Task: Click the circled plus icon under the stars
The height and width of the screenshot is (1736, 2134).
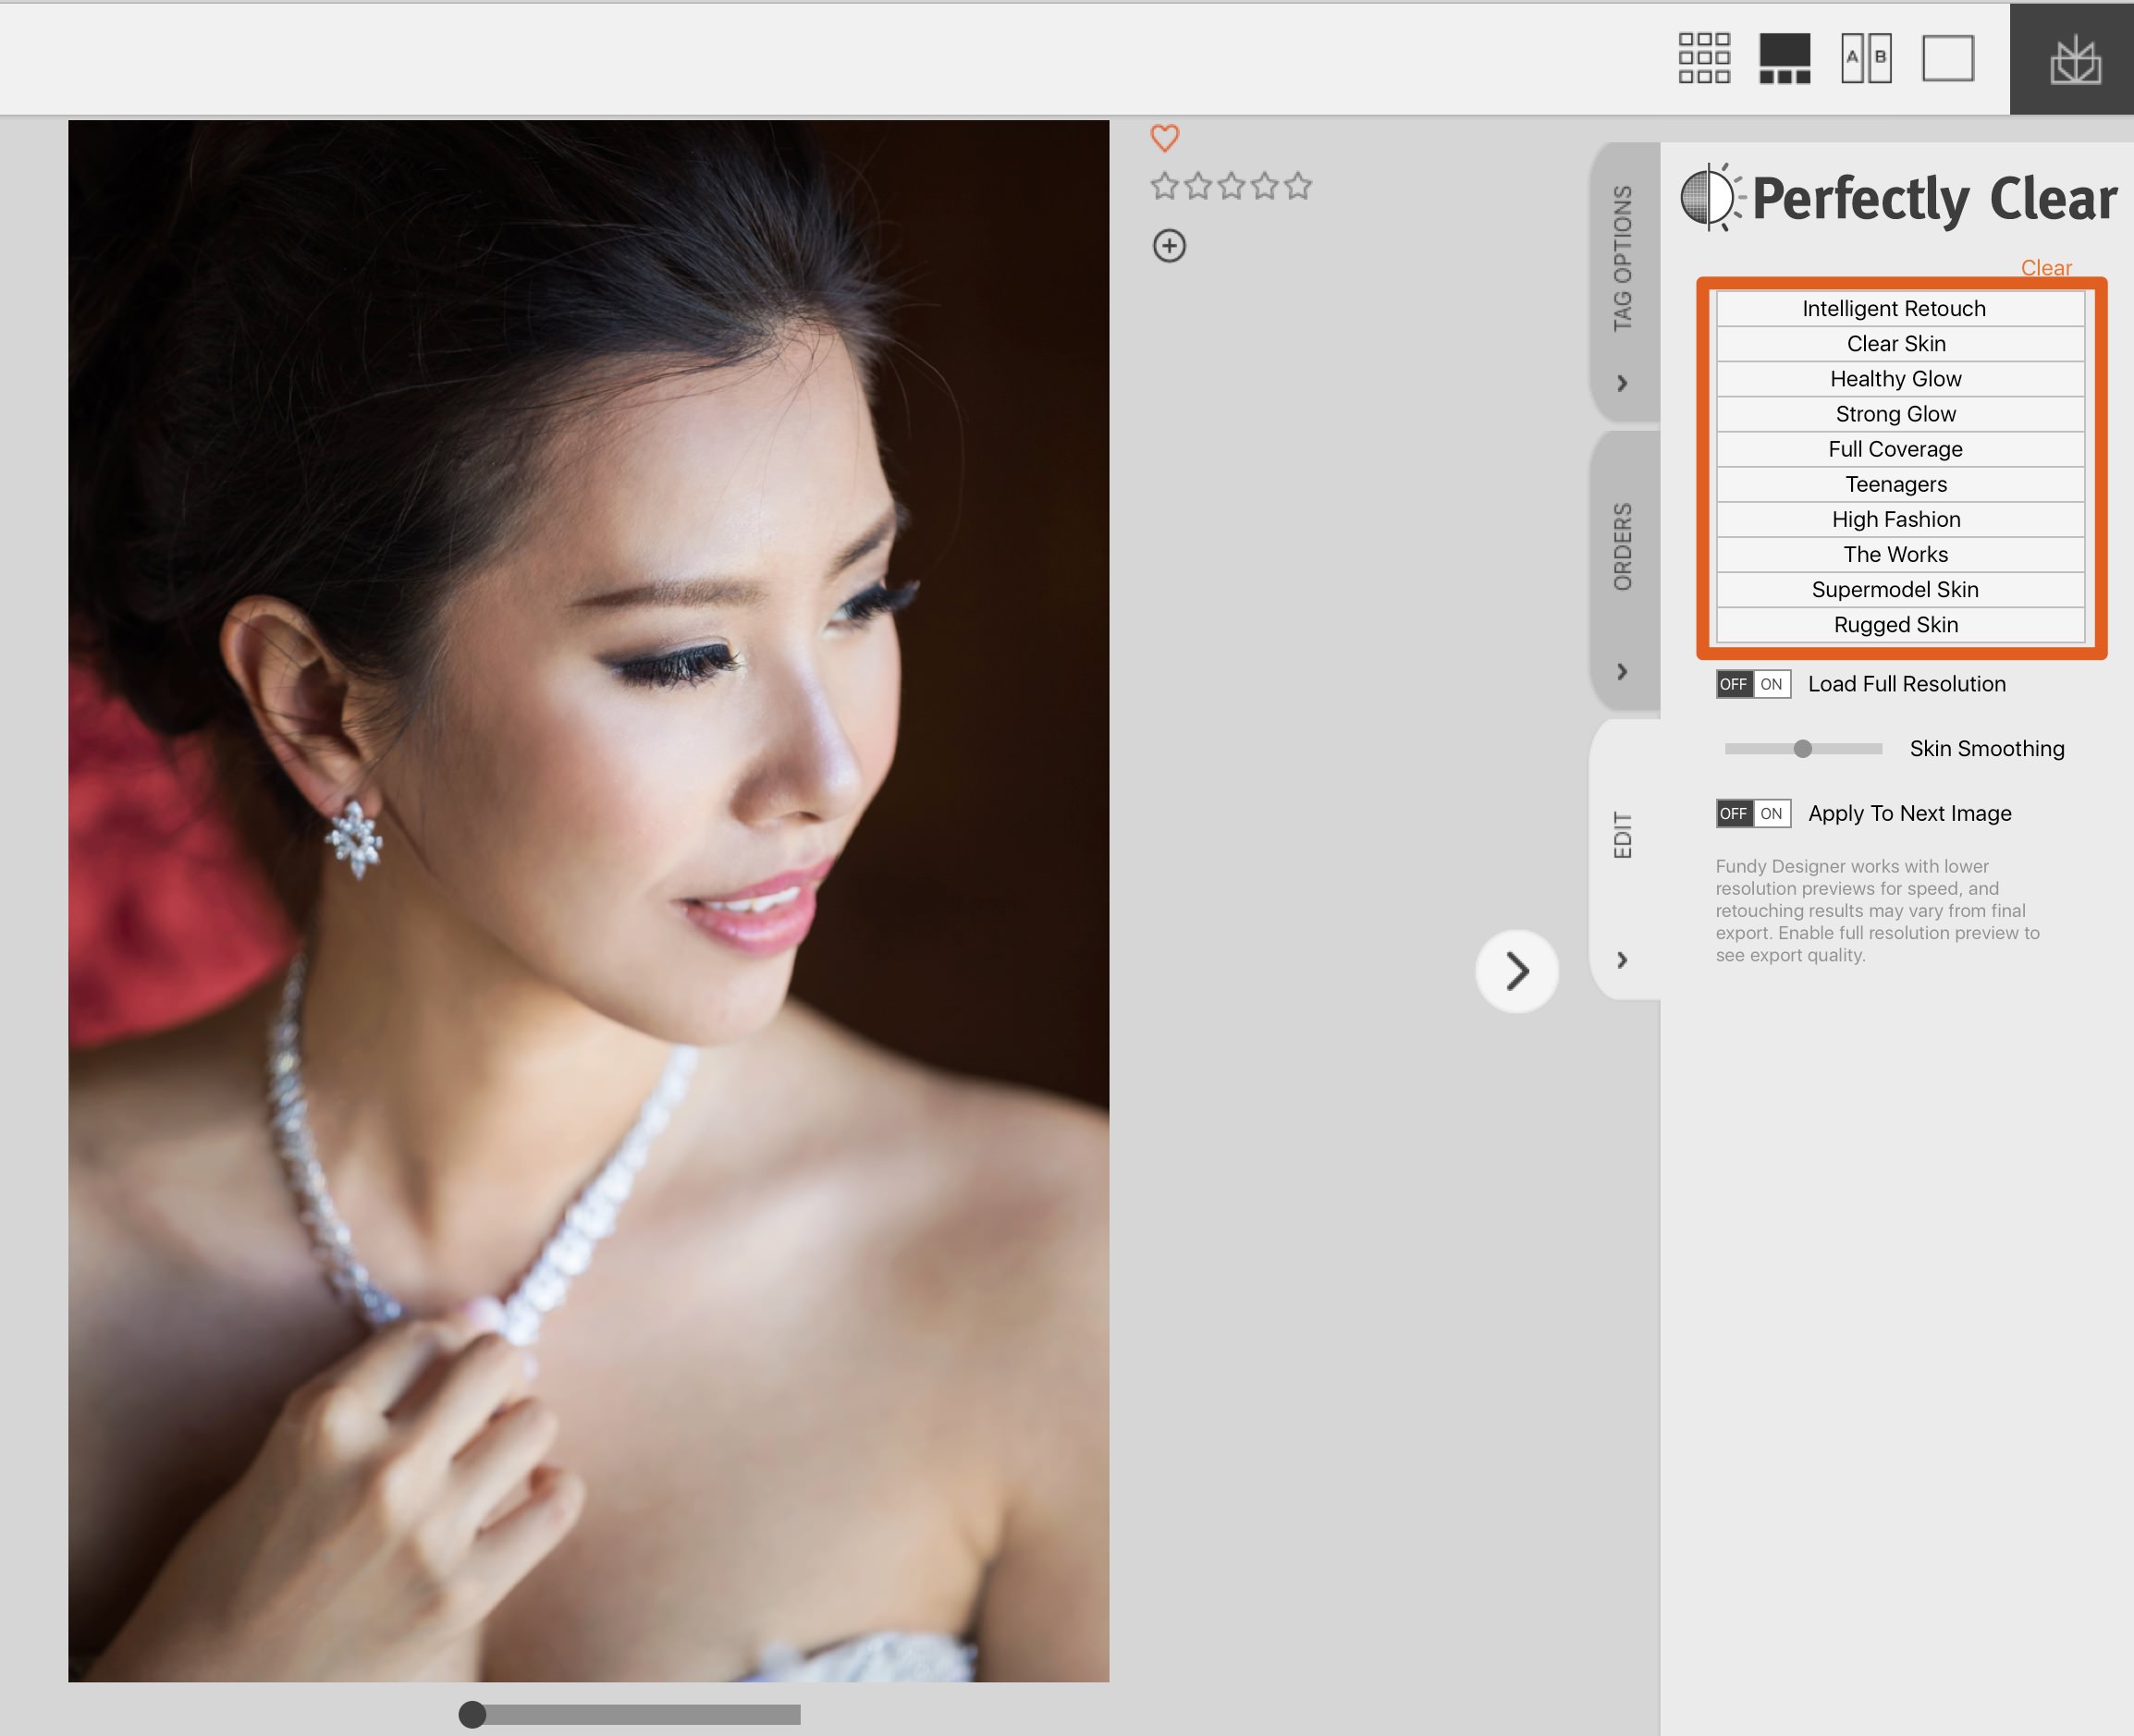Action: point(1169,246)
